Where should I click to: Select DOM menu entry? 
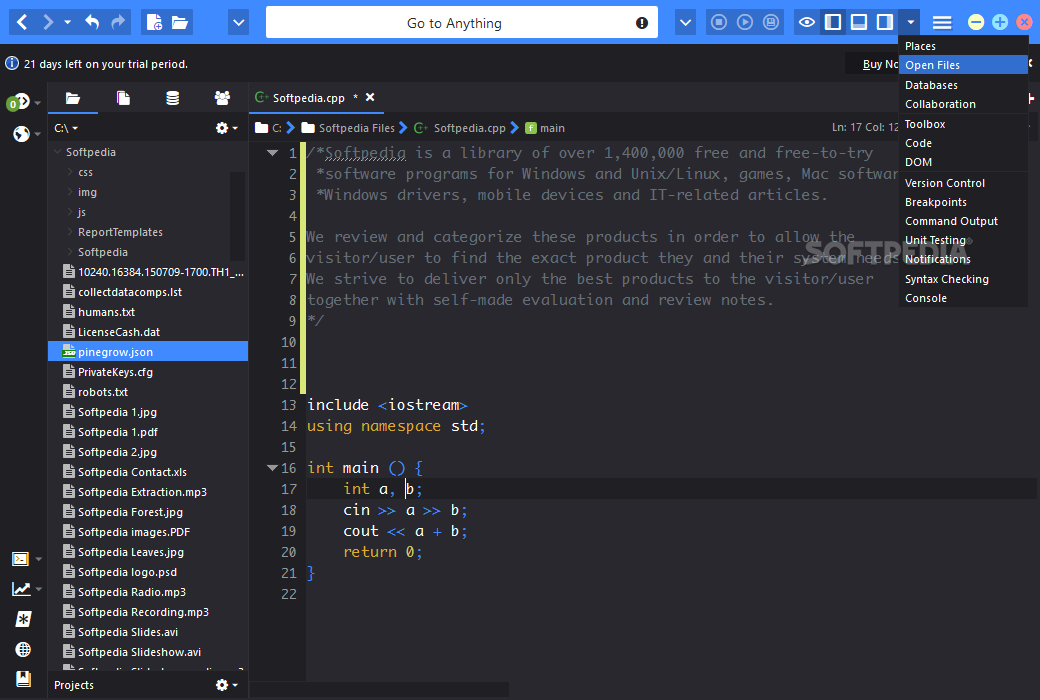[963, 162]
